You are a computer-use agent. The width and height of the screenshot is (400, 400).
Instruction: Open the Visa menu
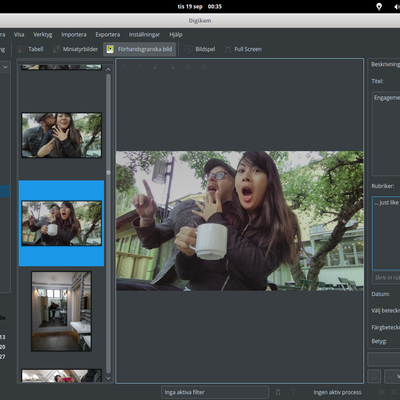(x=19, y=34)
